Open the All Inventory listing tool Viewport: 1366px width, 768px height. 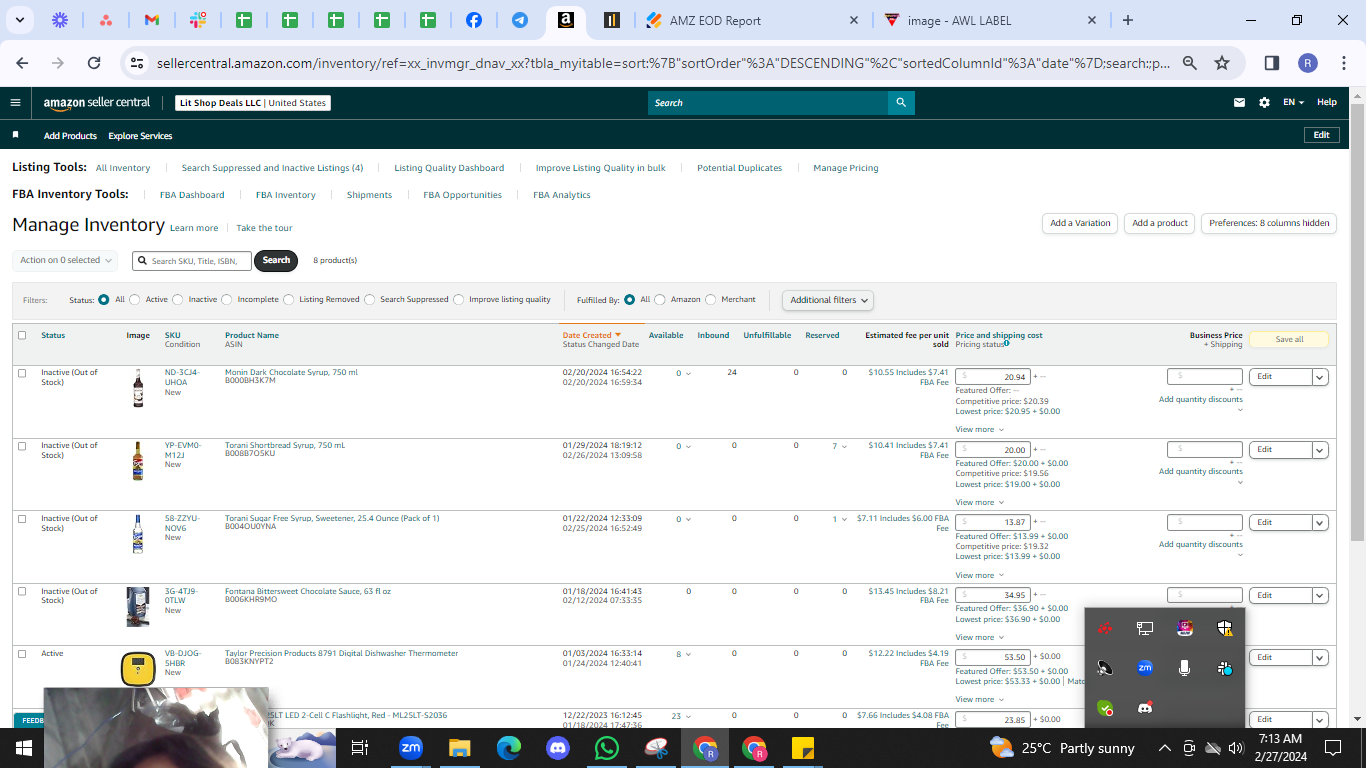tap(123, 168)
